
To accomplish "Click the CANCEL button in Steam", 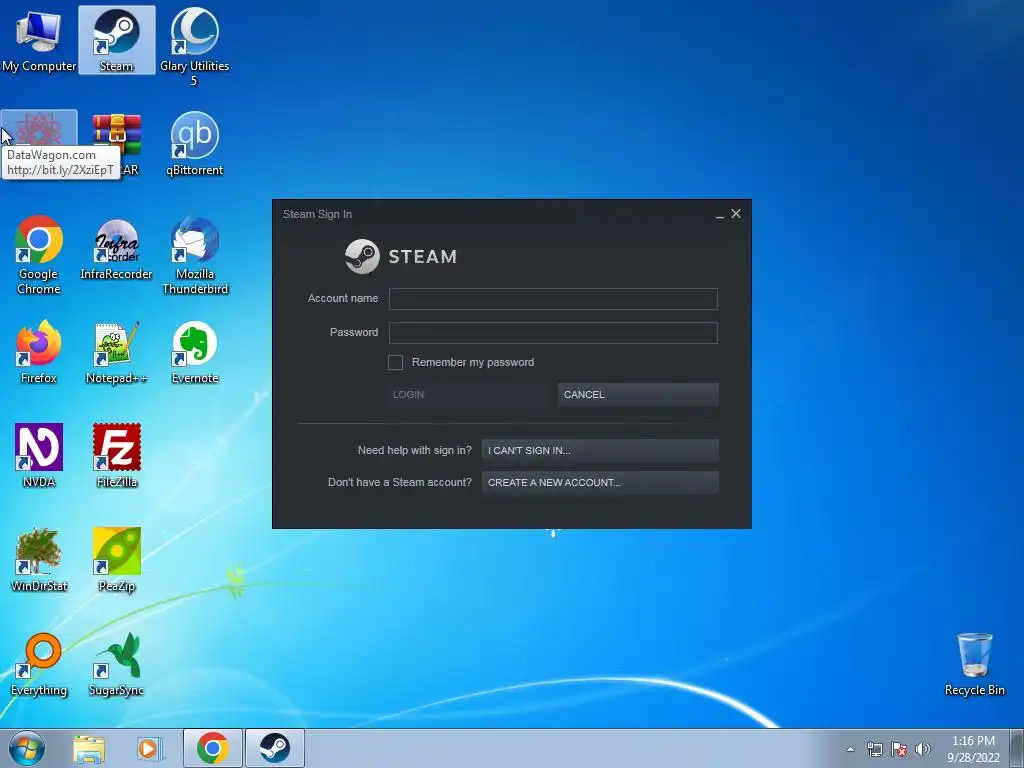I will click(638, 394).
